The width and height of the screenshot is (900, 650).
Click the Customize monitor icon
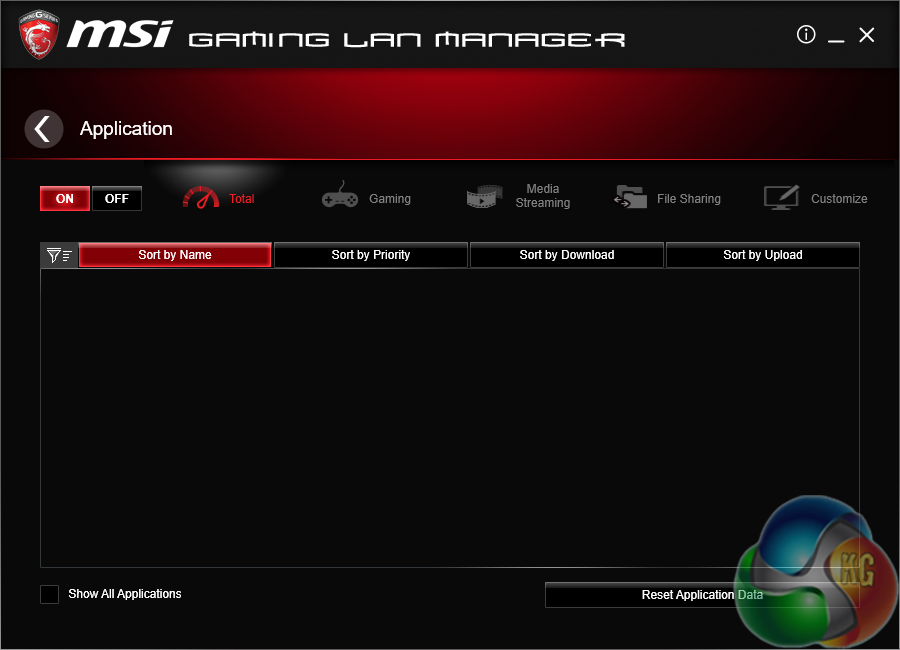click(781, 197)
